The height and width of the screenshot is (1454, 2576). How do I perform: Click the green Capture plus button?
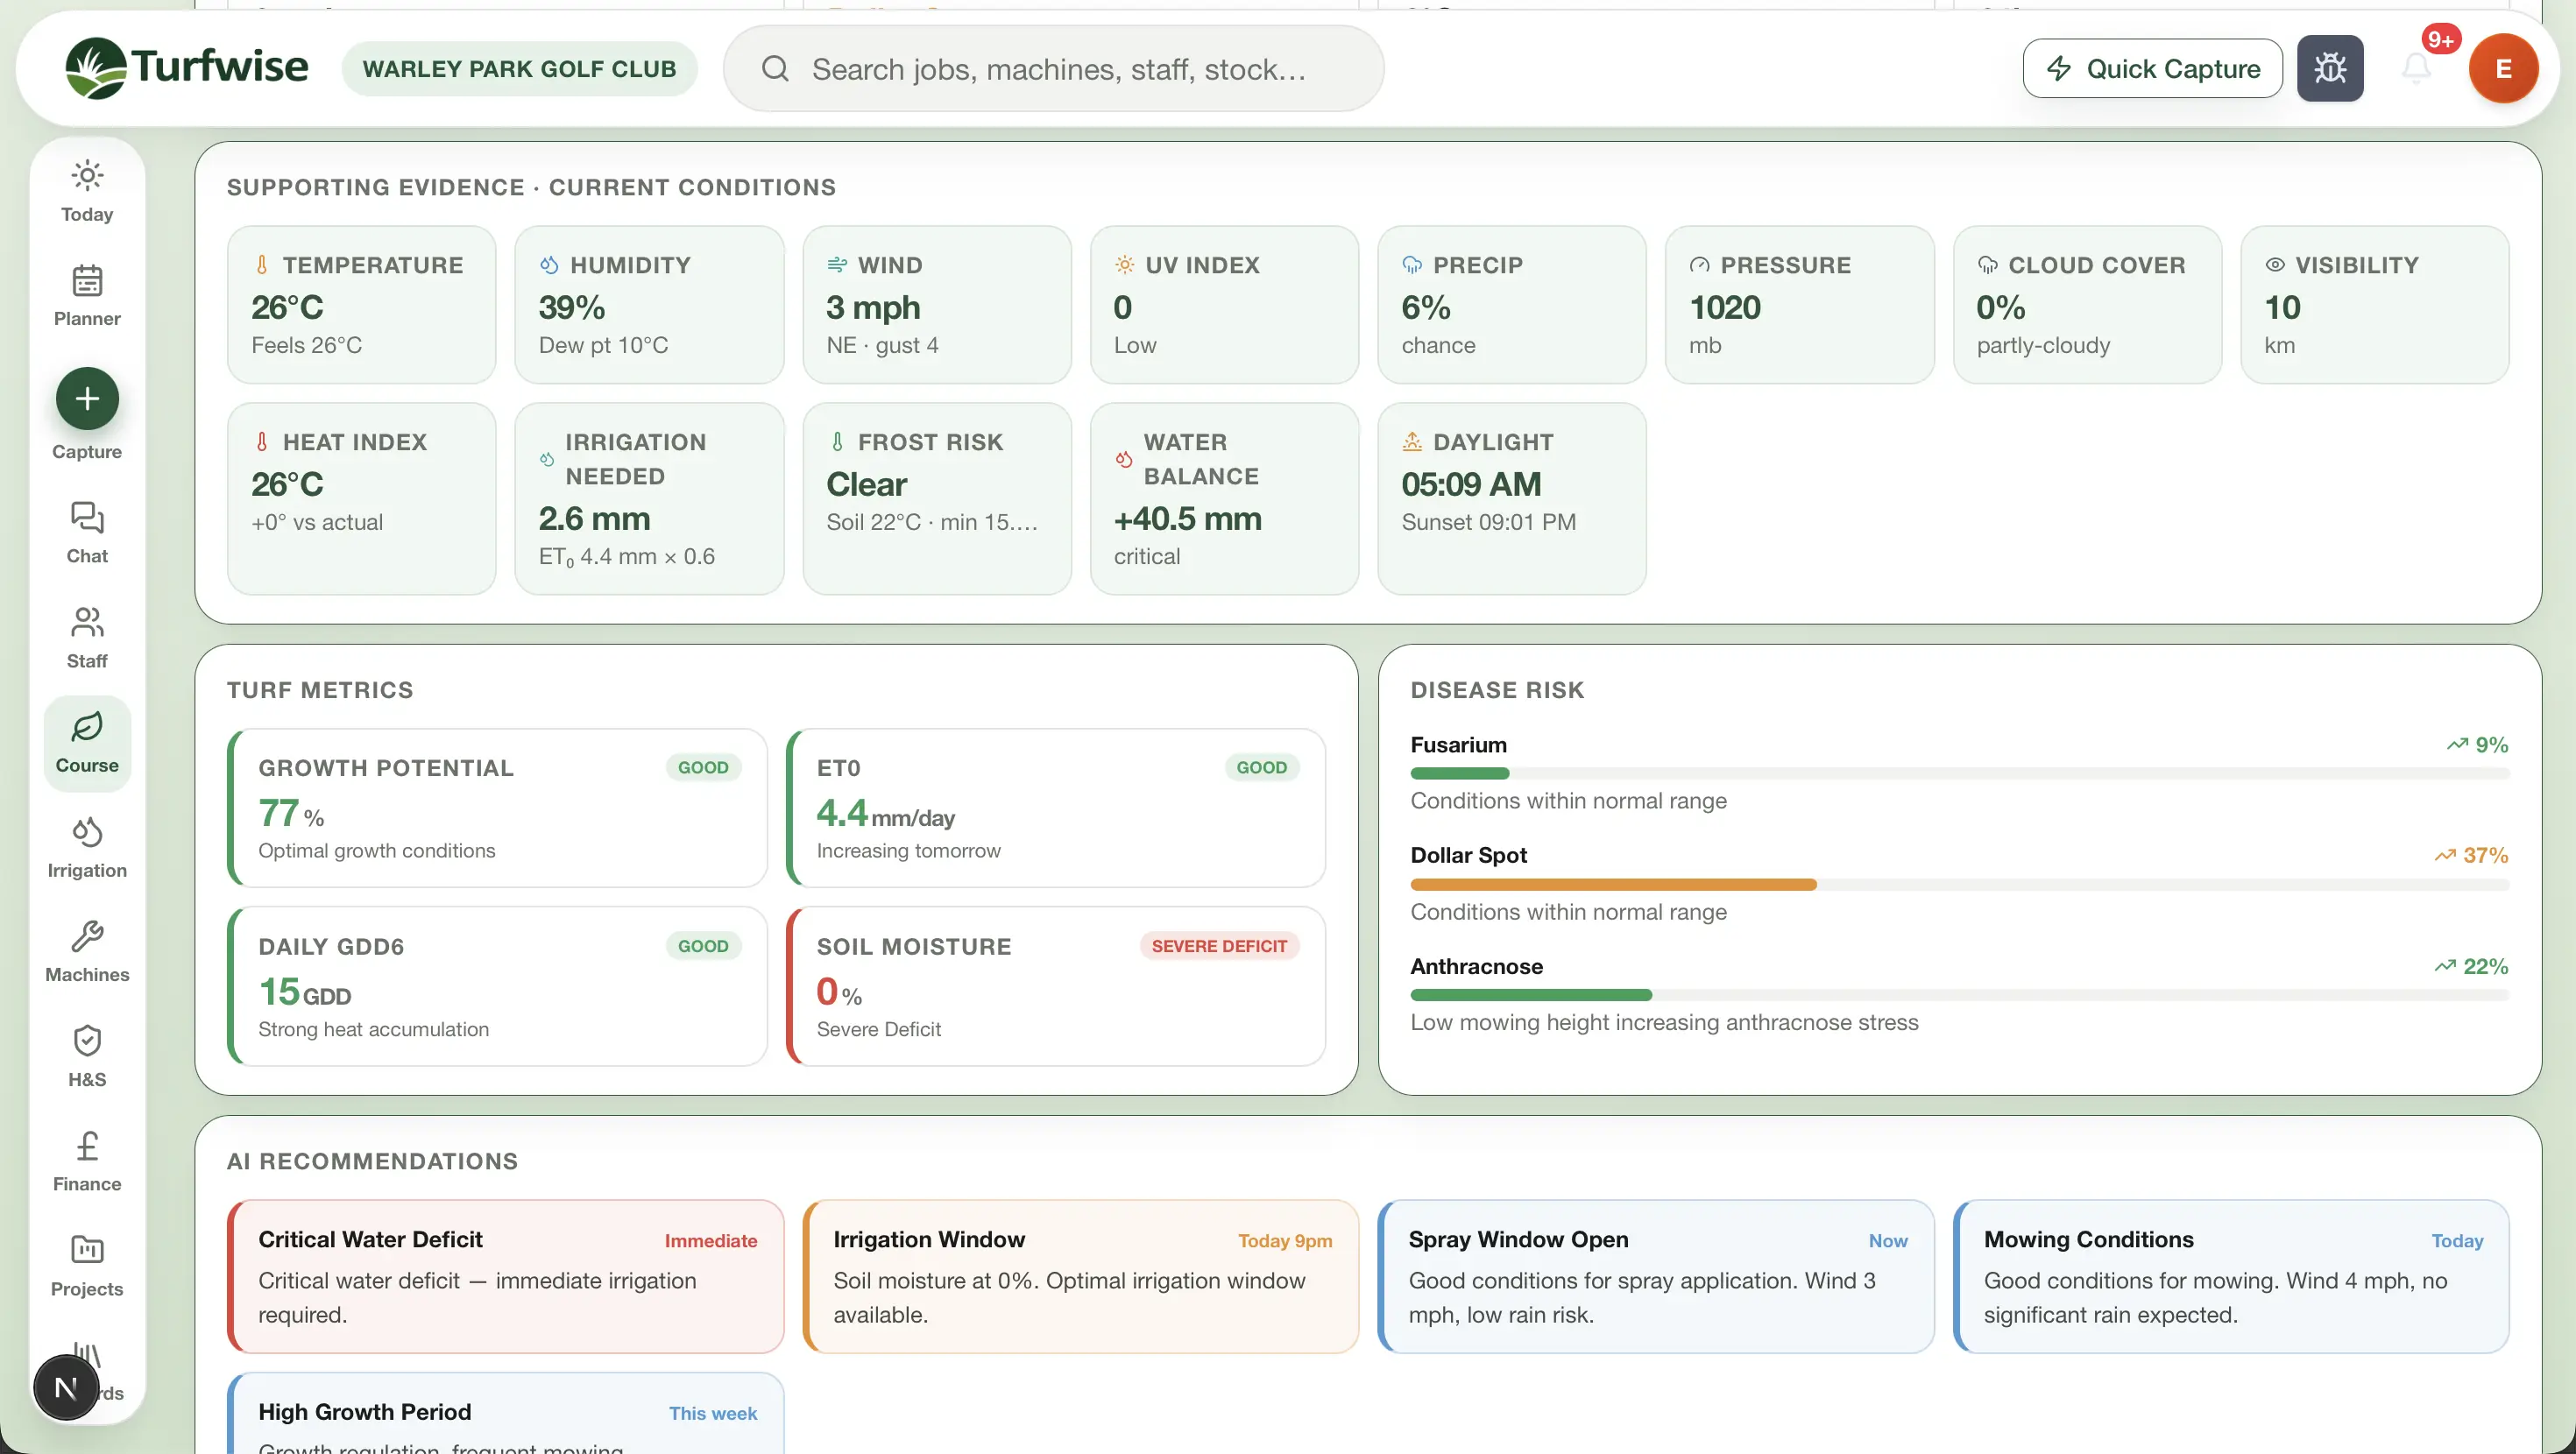tap(87, 399)
